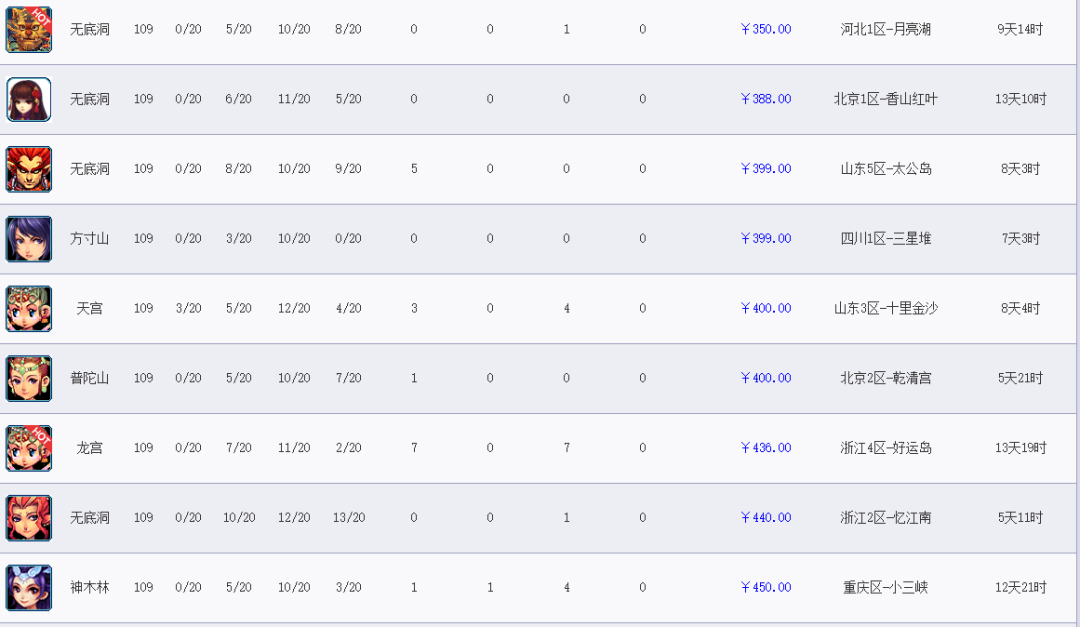Click the 方寸山 school name

pyautogui.click(x=90, y=238)
